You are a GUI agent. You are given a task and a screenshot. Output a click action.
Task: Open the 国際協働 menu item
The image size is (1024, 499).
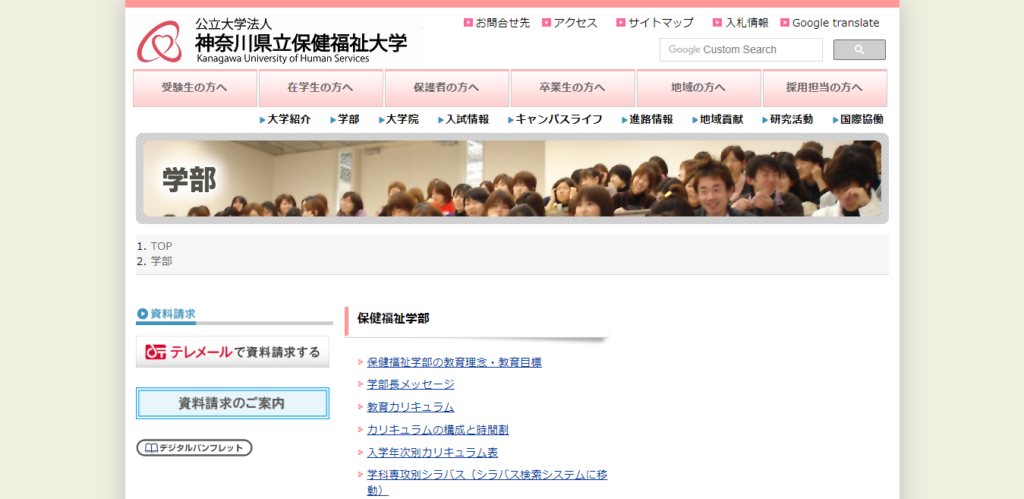[858, 120]
